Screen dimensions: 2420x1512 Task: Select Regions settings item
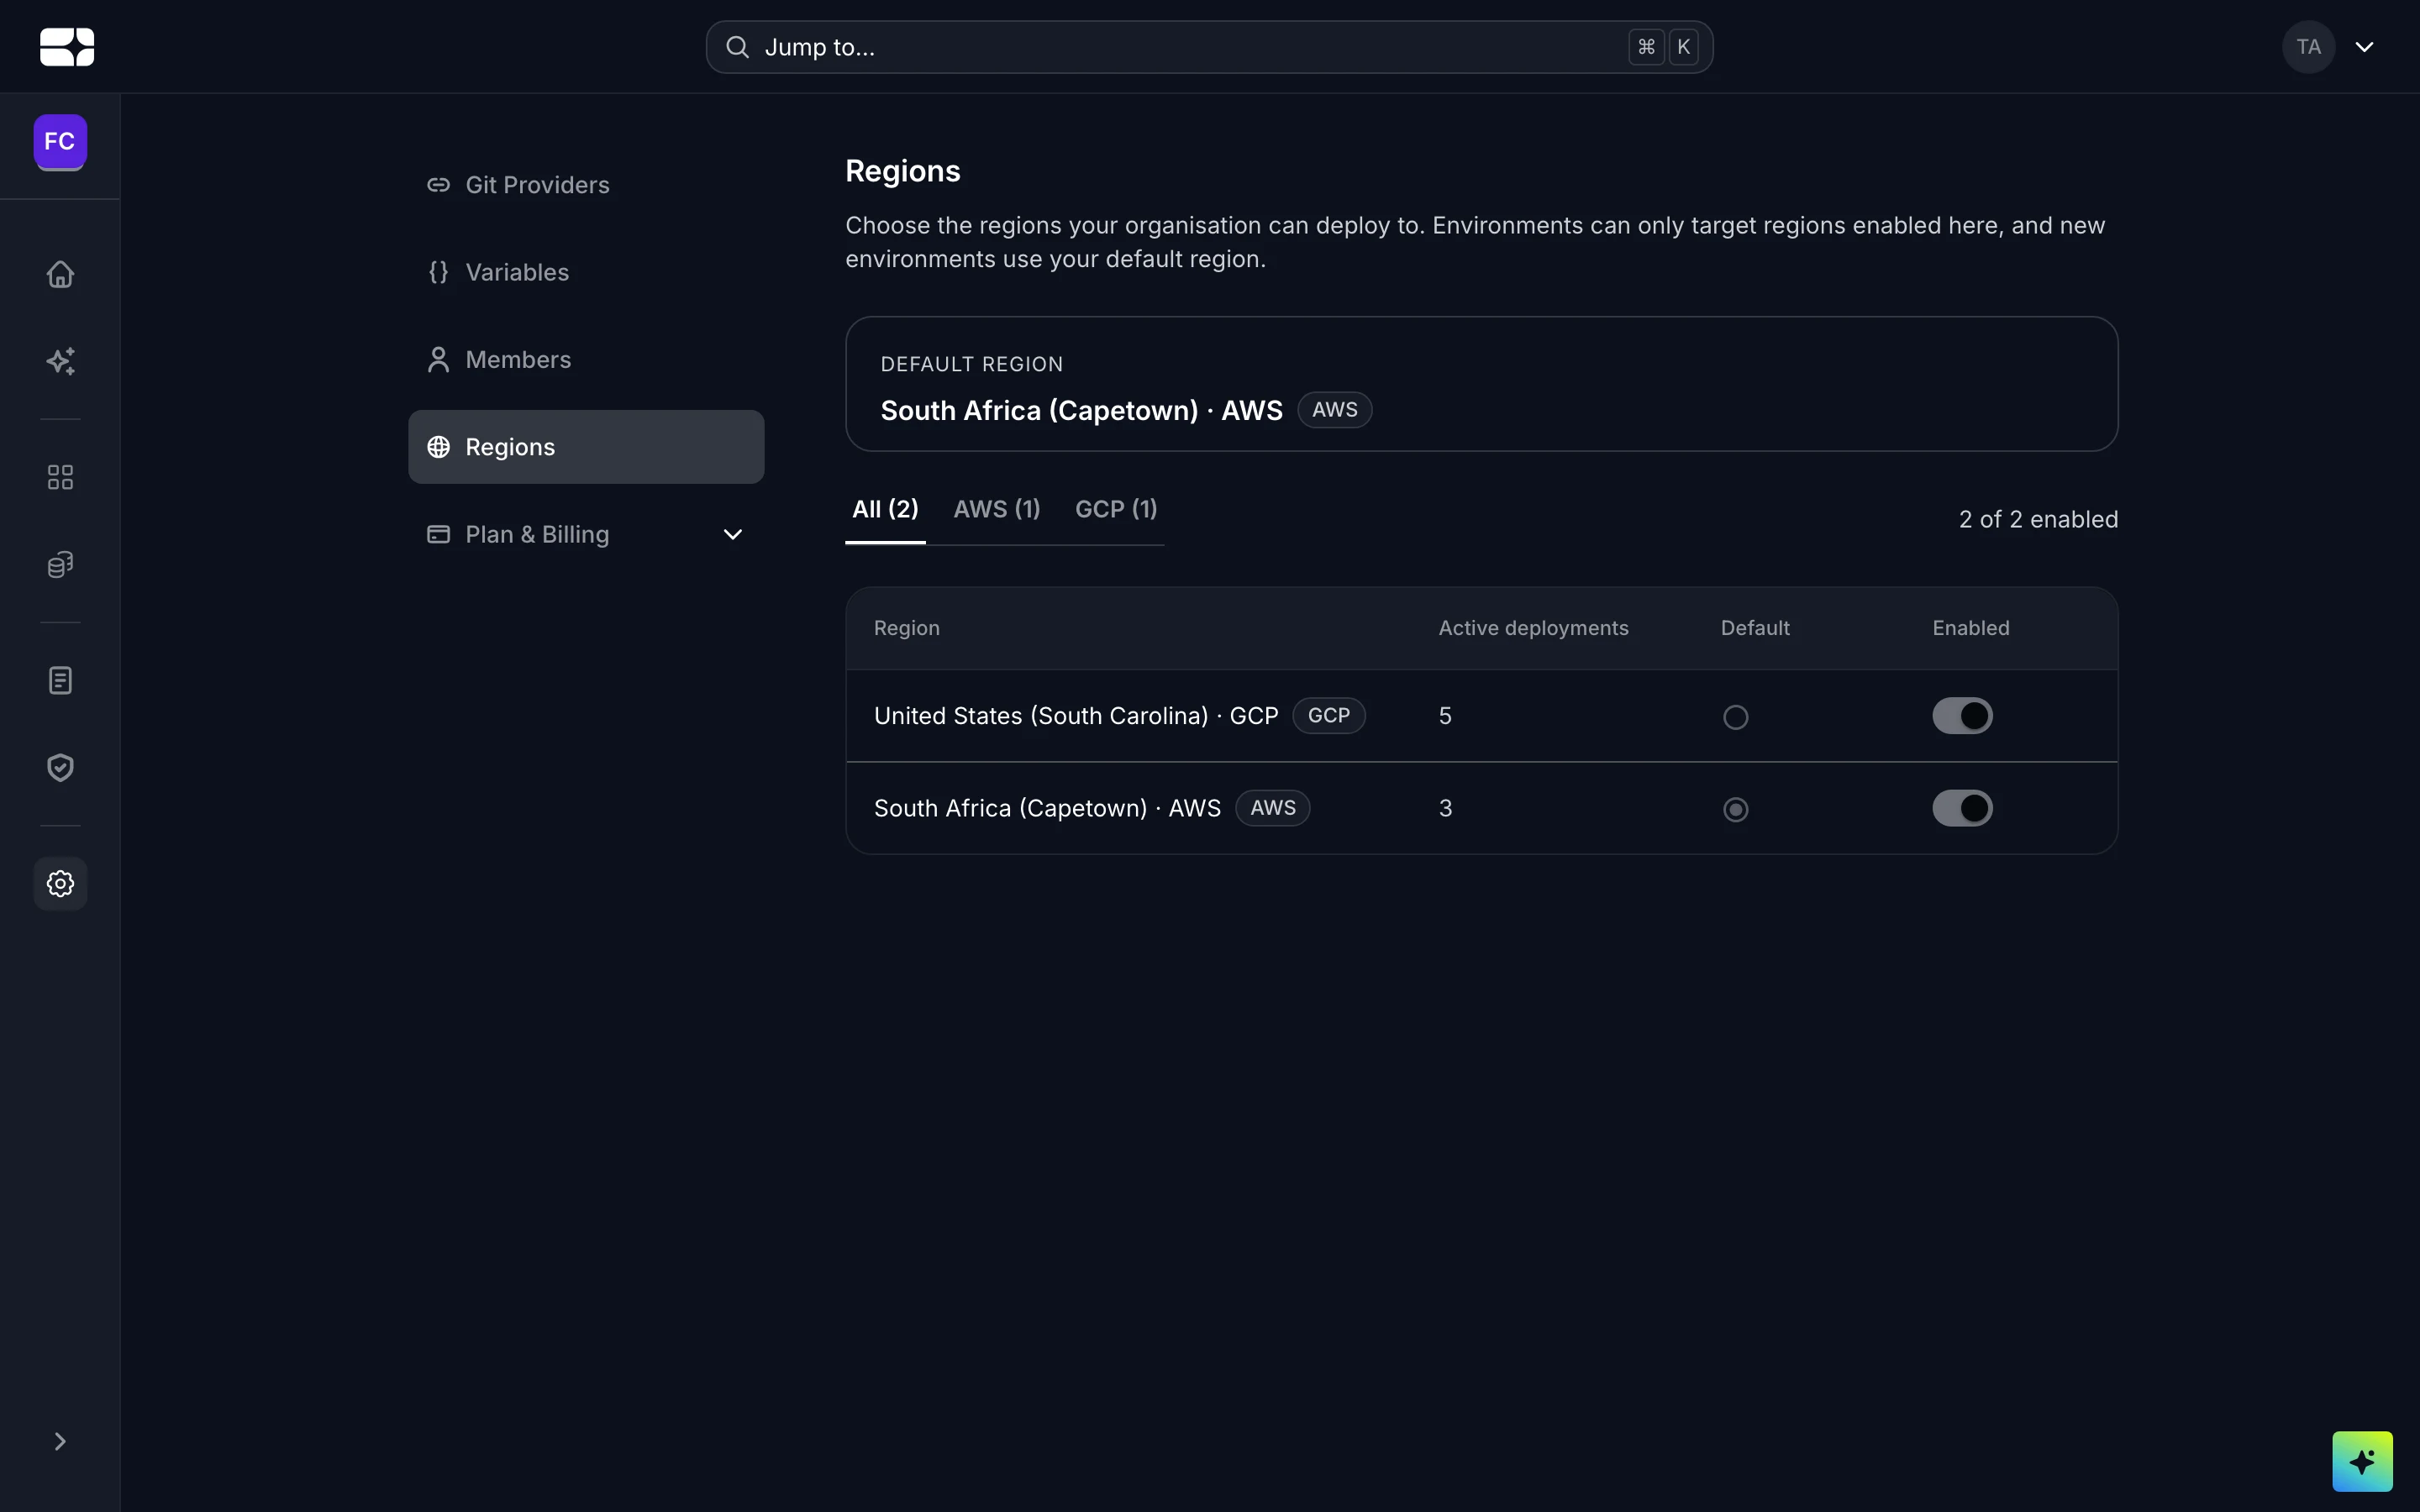coord(586,447)
